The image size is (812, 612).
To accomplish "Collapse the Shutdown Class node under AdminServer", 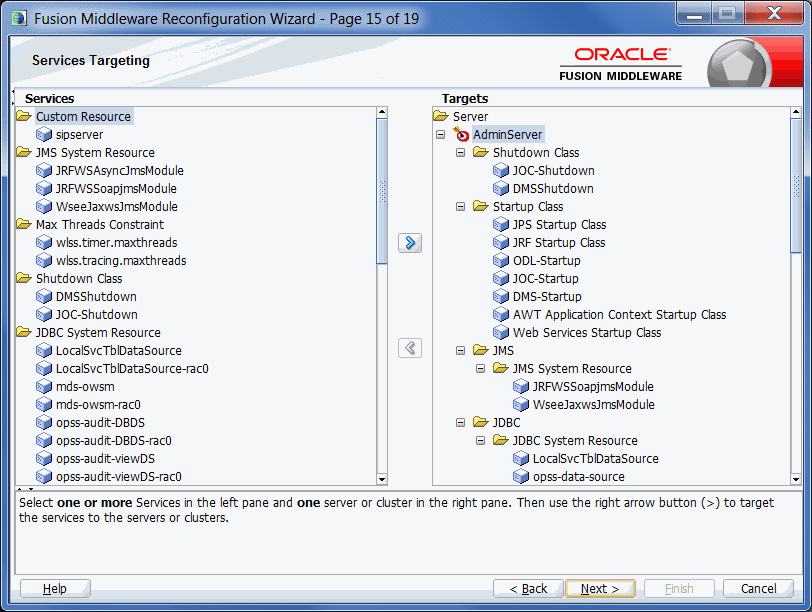I will coord(460,153).
